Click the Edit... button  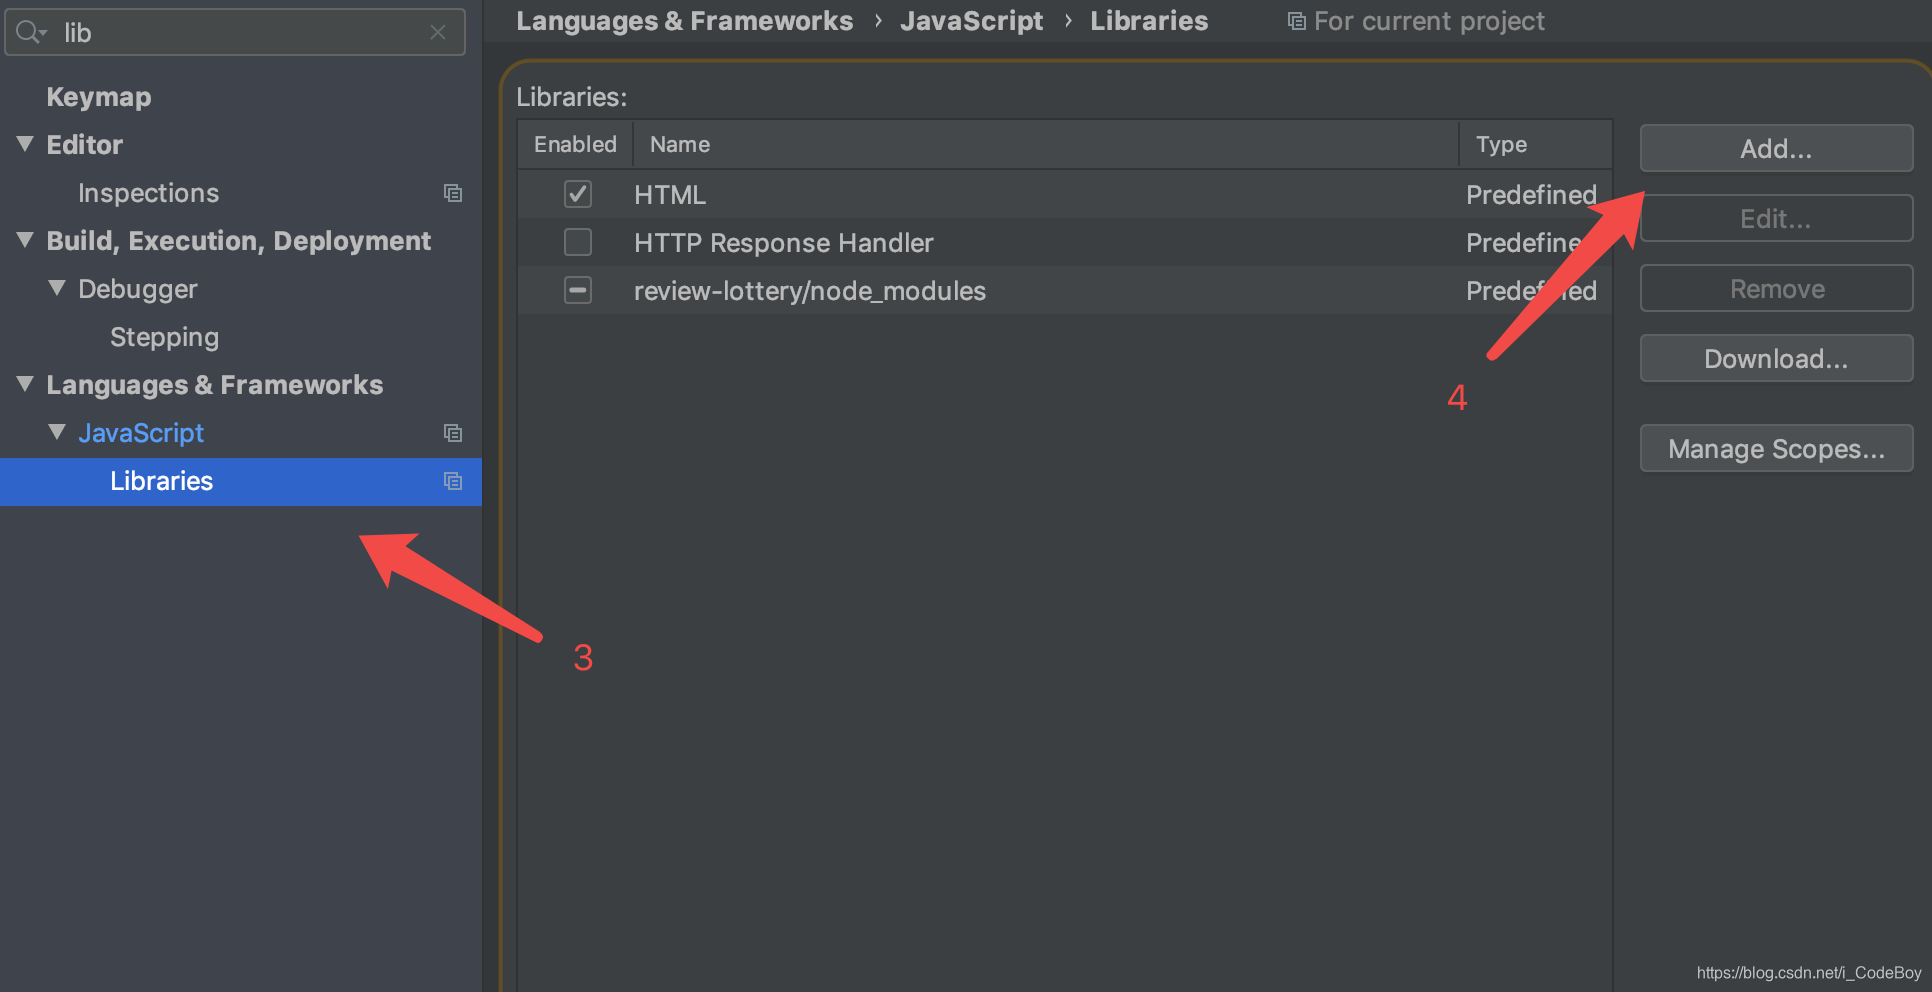click(1776, 219)
